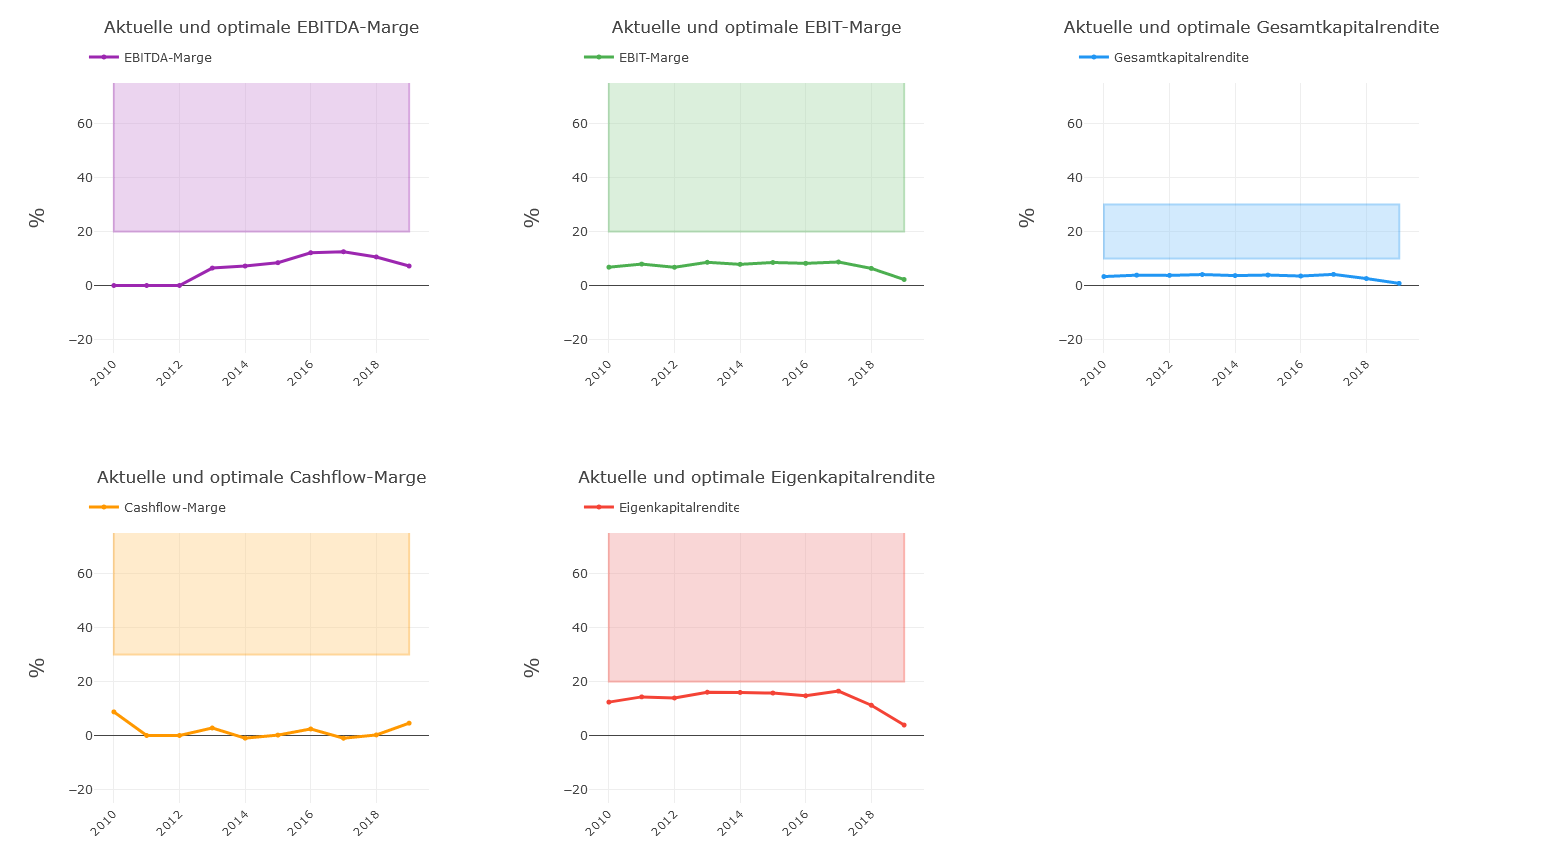Viewport: 1548px width, 861px height.
Task: Click the 2019 endpoint on the Gesamtkapitalrendite line
Action: point(1399,283)
